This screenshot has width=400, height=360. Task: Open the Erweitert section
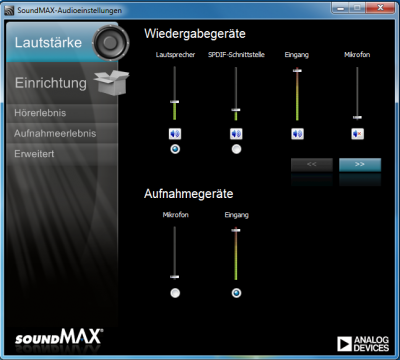[62, 154]
